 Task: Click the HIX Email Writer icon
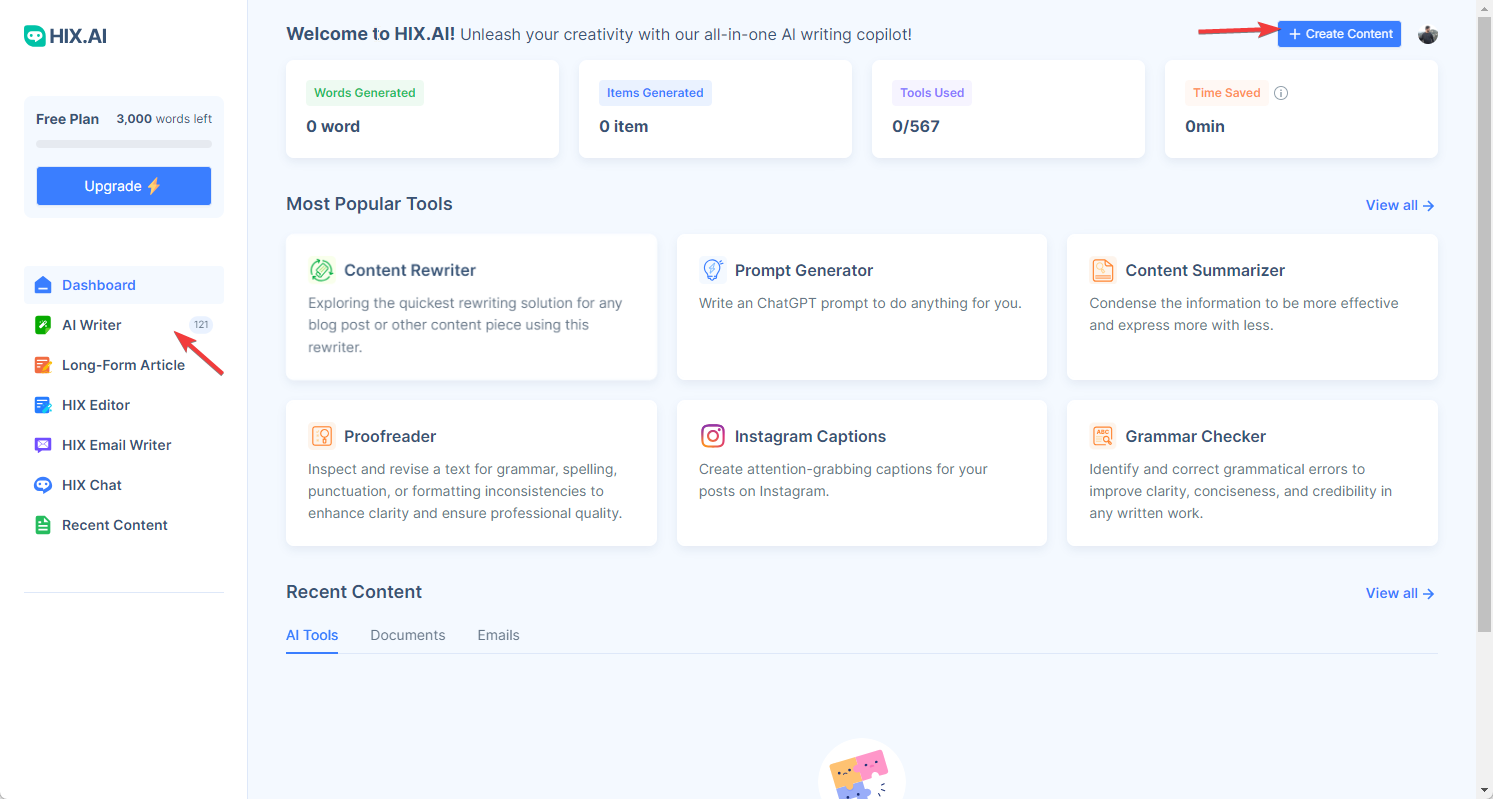pos(43,445)
